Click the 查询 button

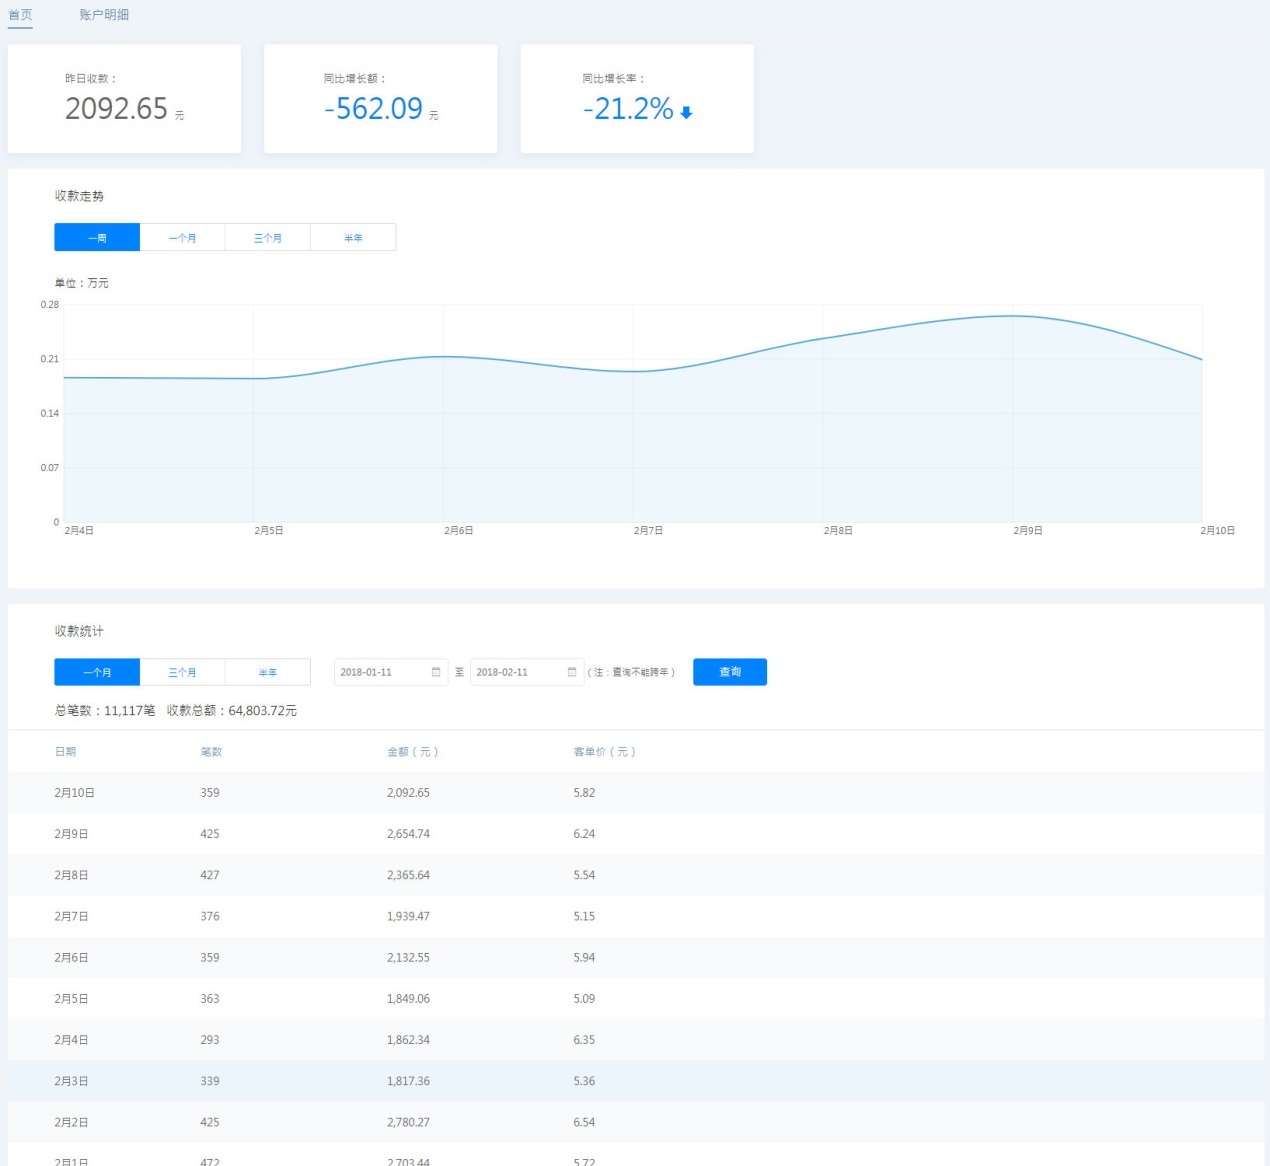[730, 672]
